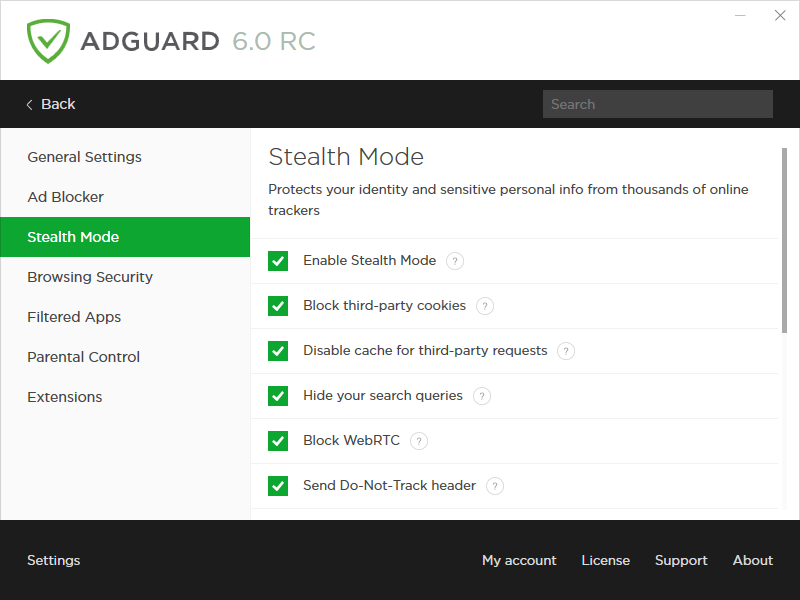The width and height of the screenshot is (800, 600).
Task: Toggle Disable cache for third-party requests
Action: point(278,351)
